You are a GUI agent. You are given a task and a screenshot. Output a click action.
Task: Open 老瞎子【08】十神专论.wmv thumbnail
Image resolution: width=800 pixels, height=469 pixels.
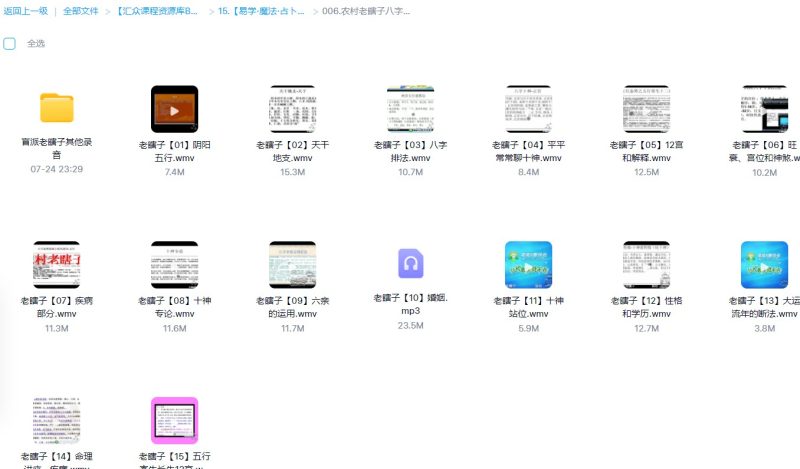tap(174, 264)
